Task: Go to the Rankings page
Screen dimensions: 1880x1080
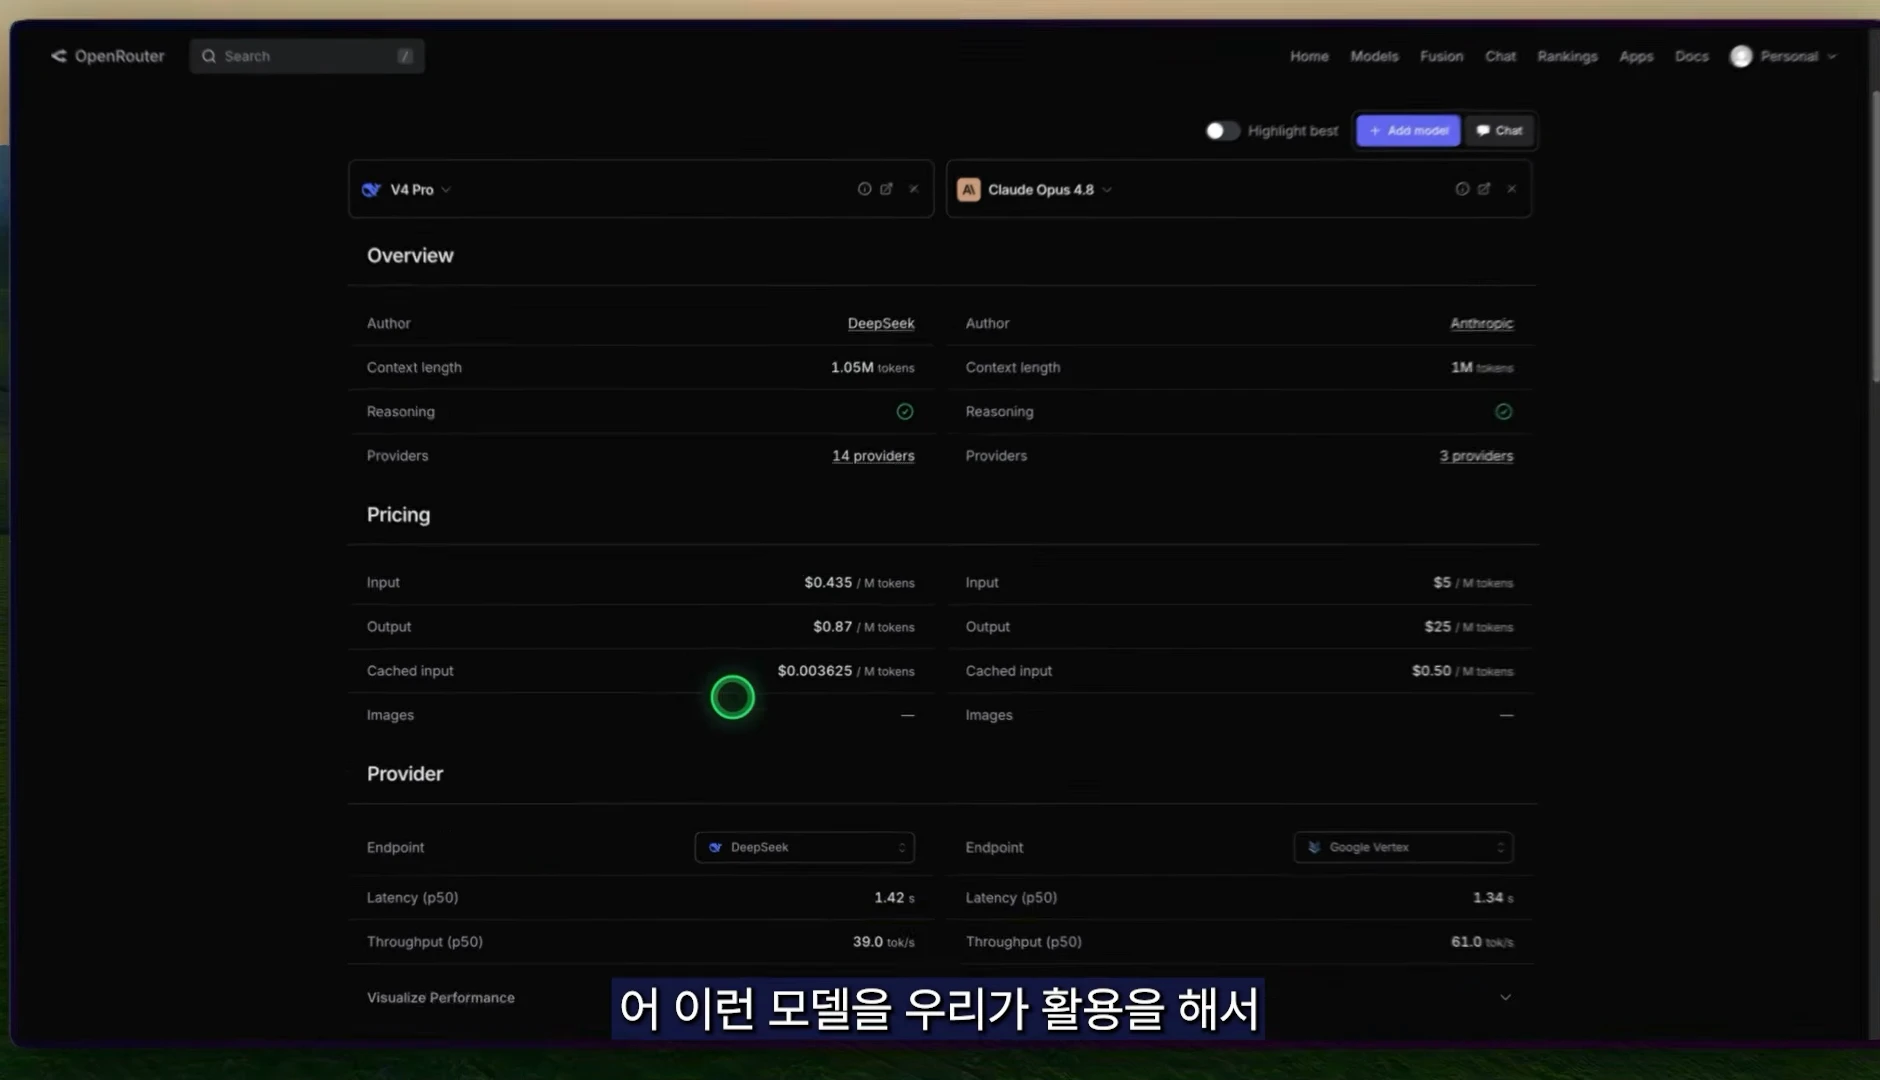Action: [1567, 56]
